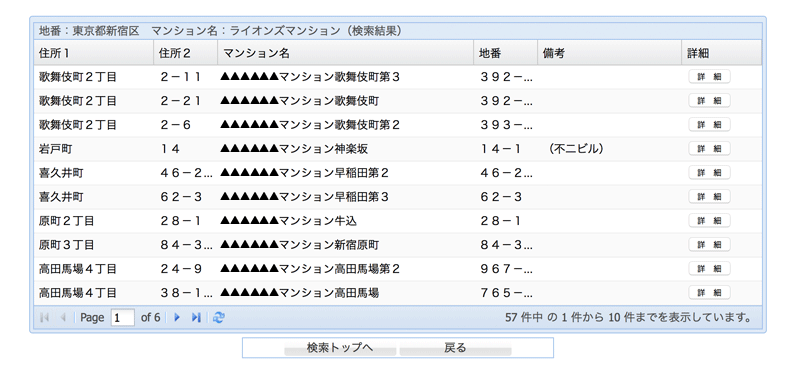
Task: Select the ▲▲▲▲▲▲マンション神楽坂 name cell
Action: click(346, 149)
